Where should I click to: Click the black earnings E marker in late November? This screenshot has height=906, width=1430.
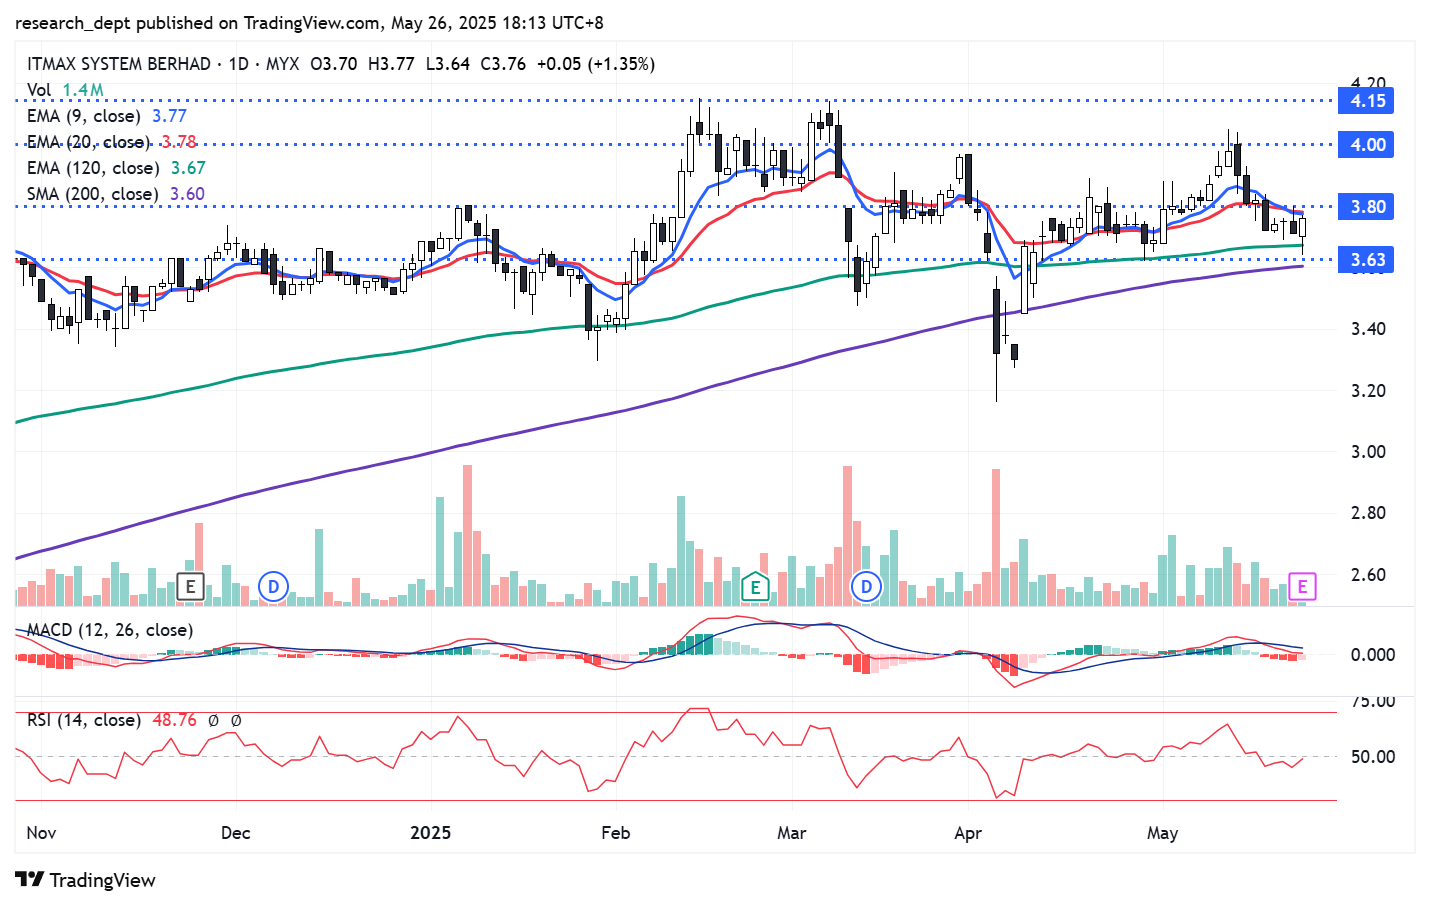190,587
